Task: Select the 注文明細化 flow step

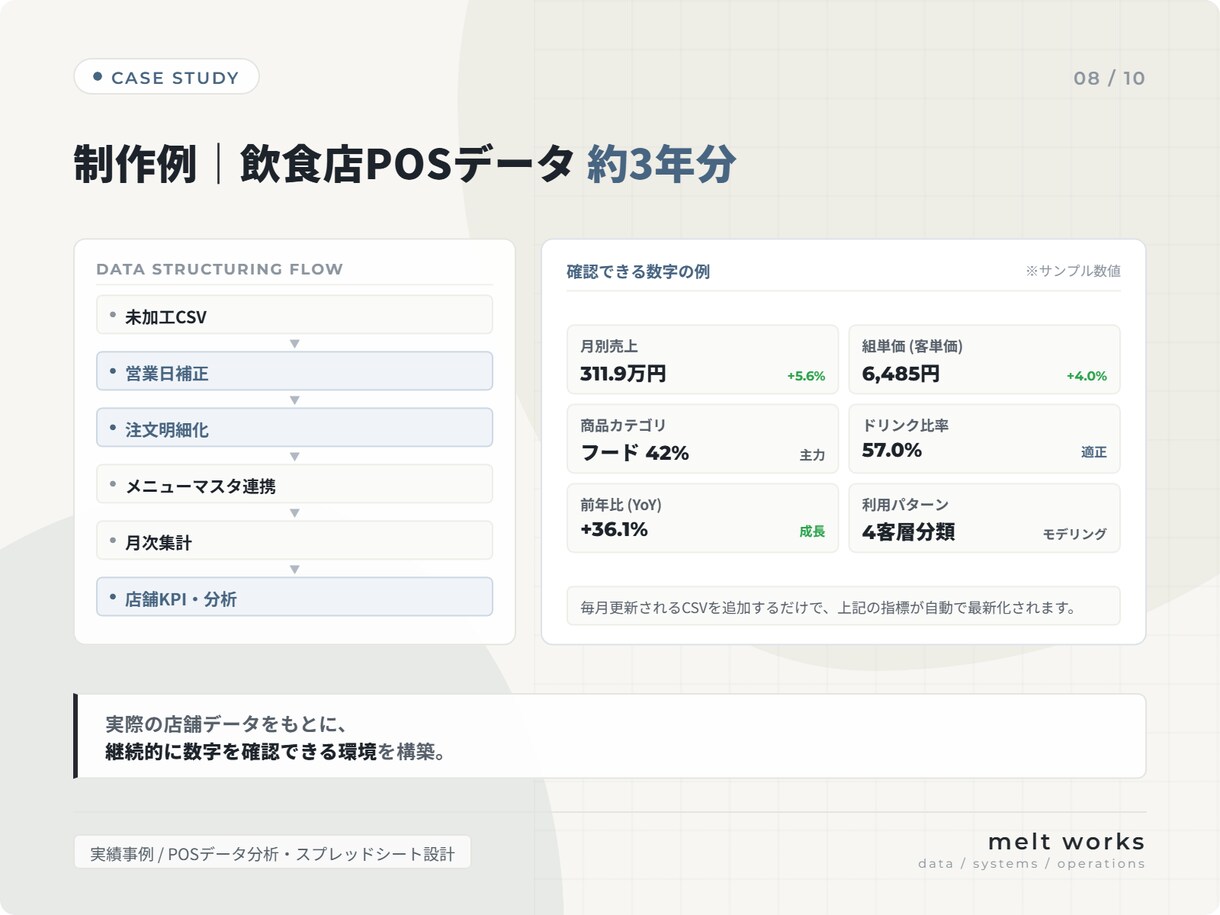Action: click(294, 428)
